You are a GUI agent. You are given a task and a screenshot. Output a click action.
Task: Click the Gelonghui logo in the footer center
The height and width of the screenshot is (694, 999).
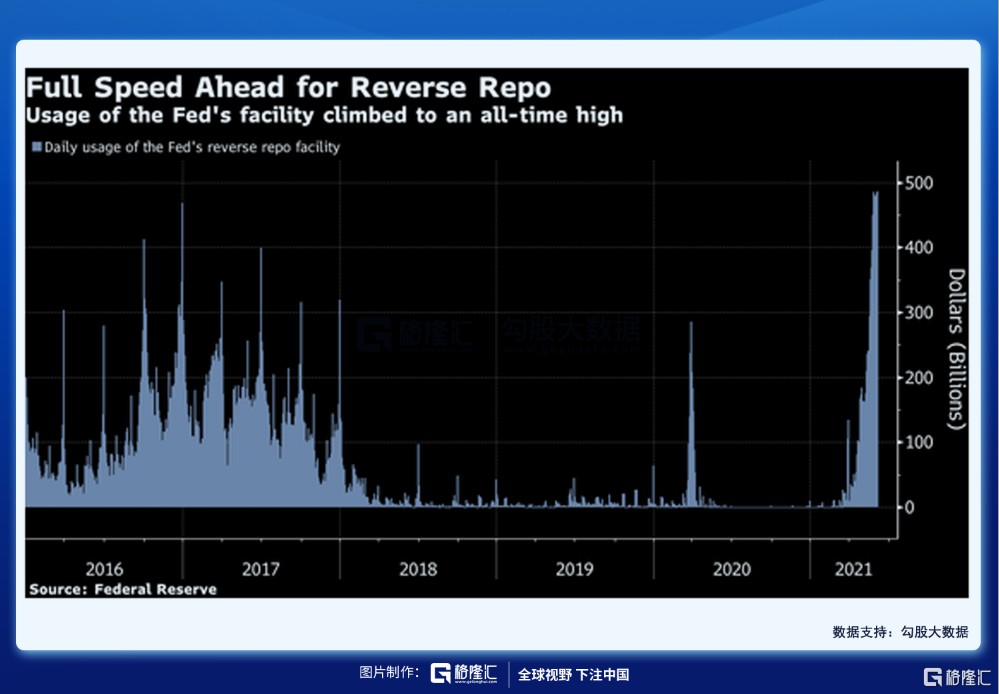[x=463, y=674]
